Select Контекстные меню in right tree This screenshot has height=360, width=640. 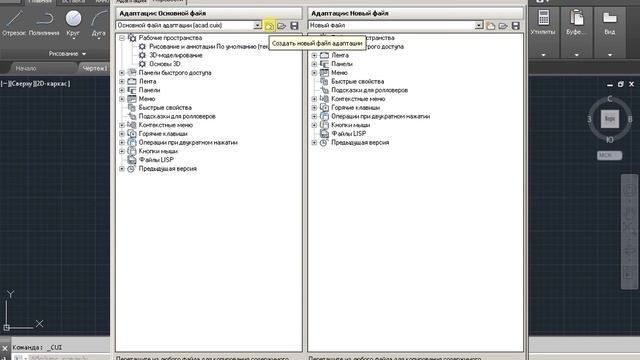pos(358,99)
